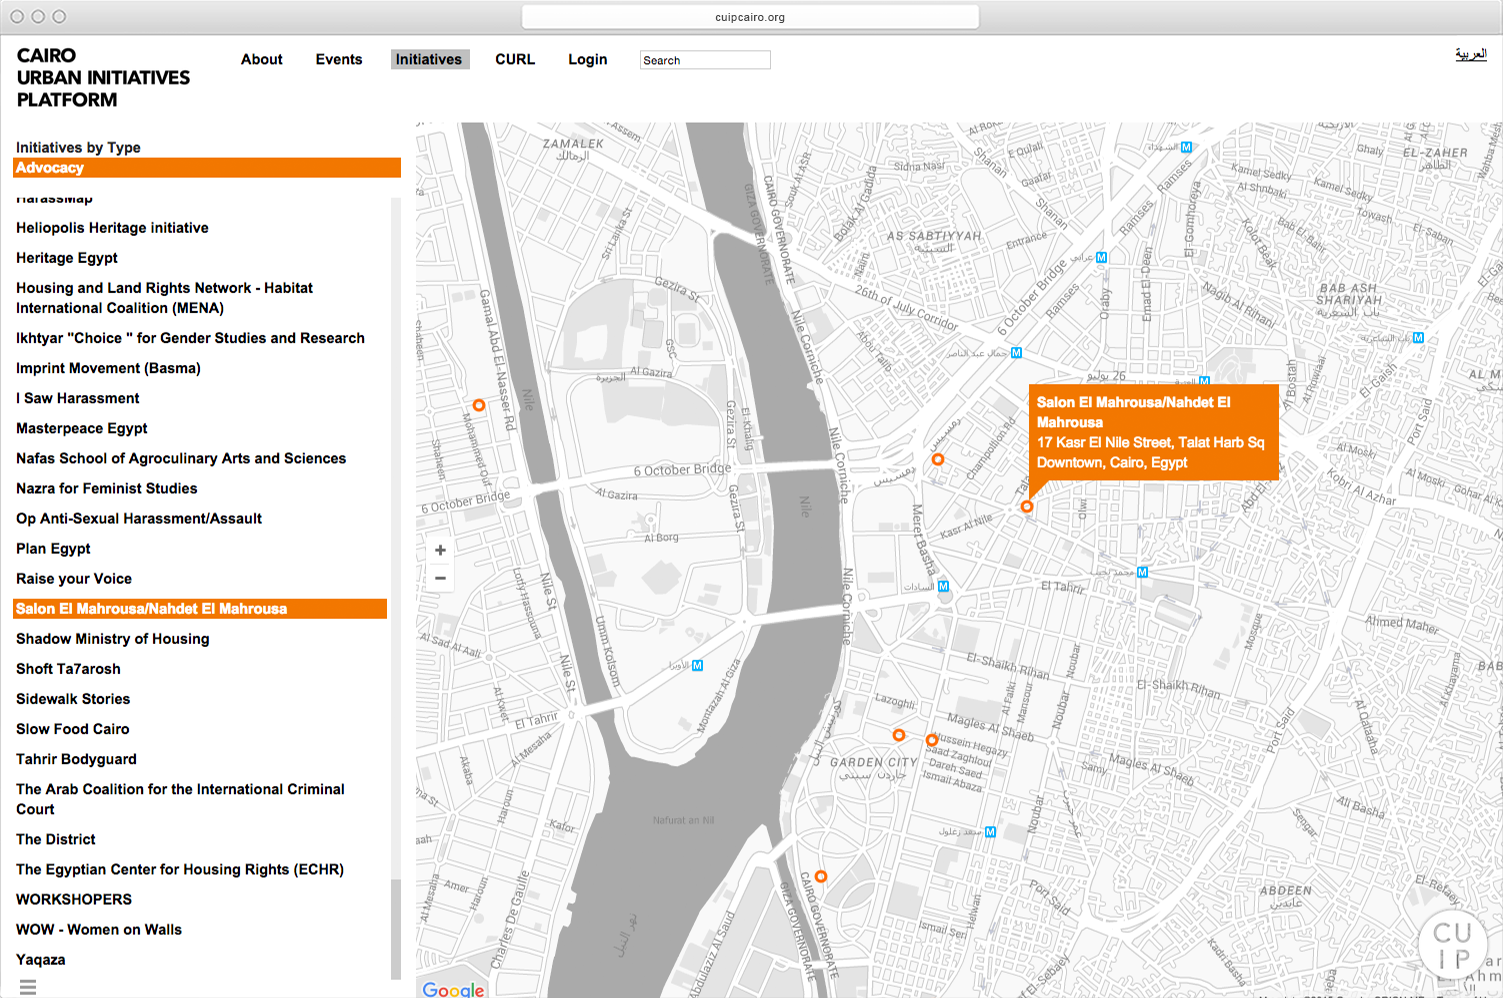The width and height of the screenshot is (1503, 998).
Task: Select the orange marker by Gamal Abd El-Nasser Rd
Action: 479,405
